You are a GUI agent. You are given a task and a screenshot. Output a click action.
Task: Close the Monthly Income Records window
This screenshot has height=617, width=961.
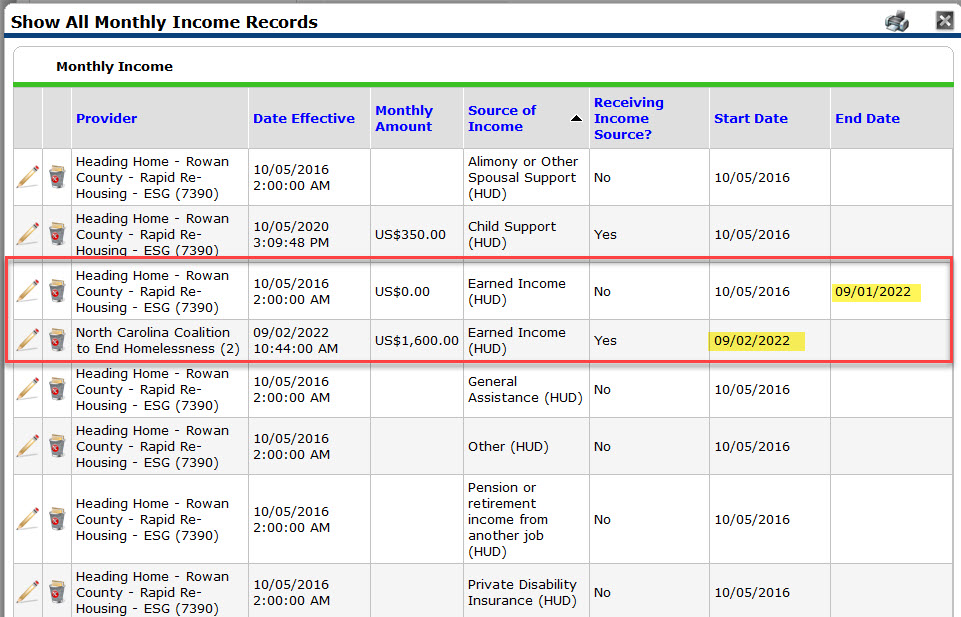pos(944,19)
